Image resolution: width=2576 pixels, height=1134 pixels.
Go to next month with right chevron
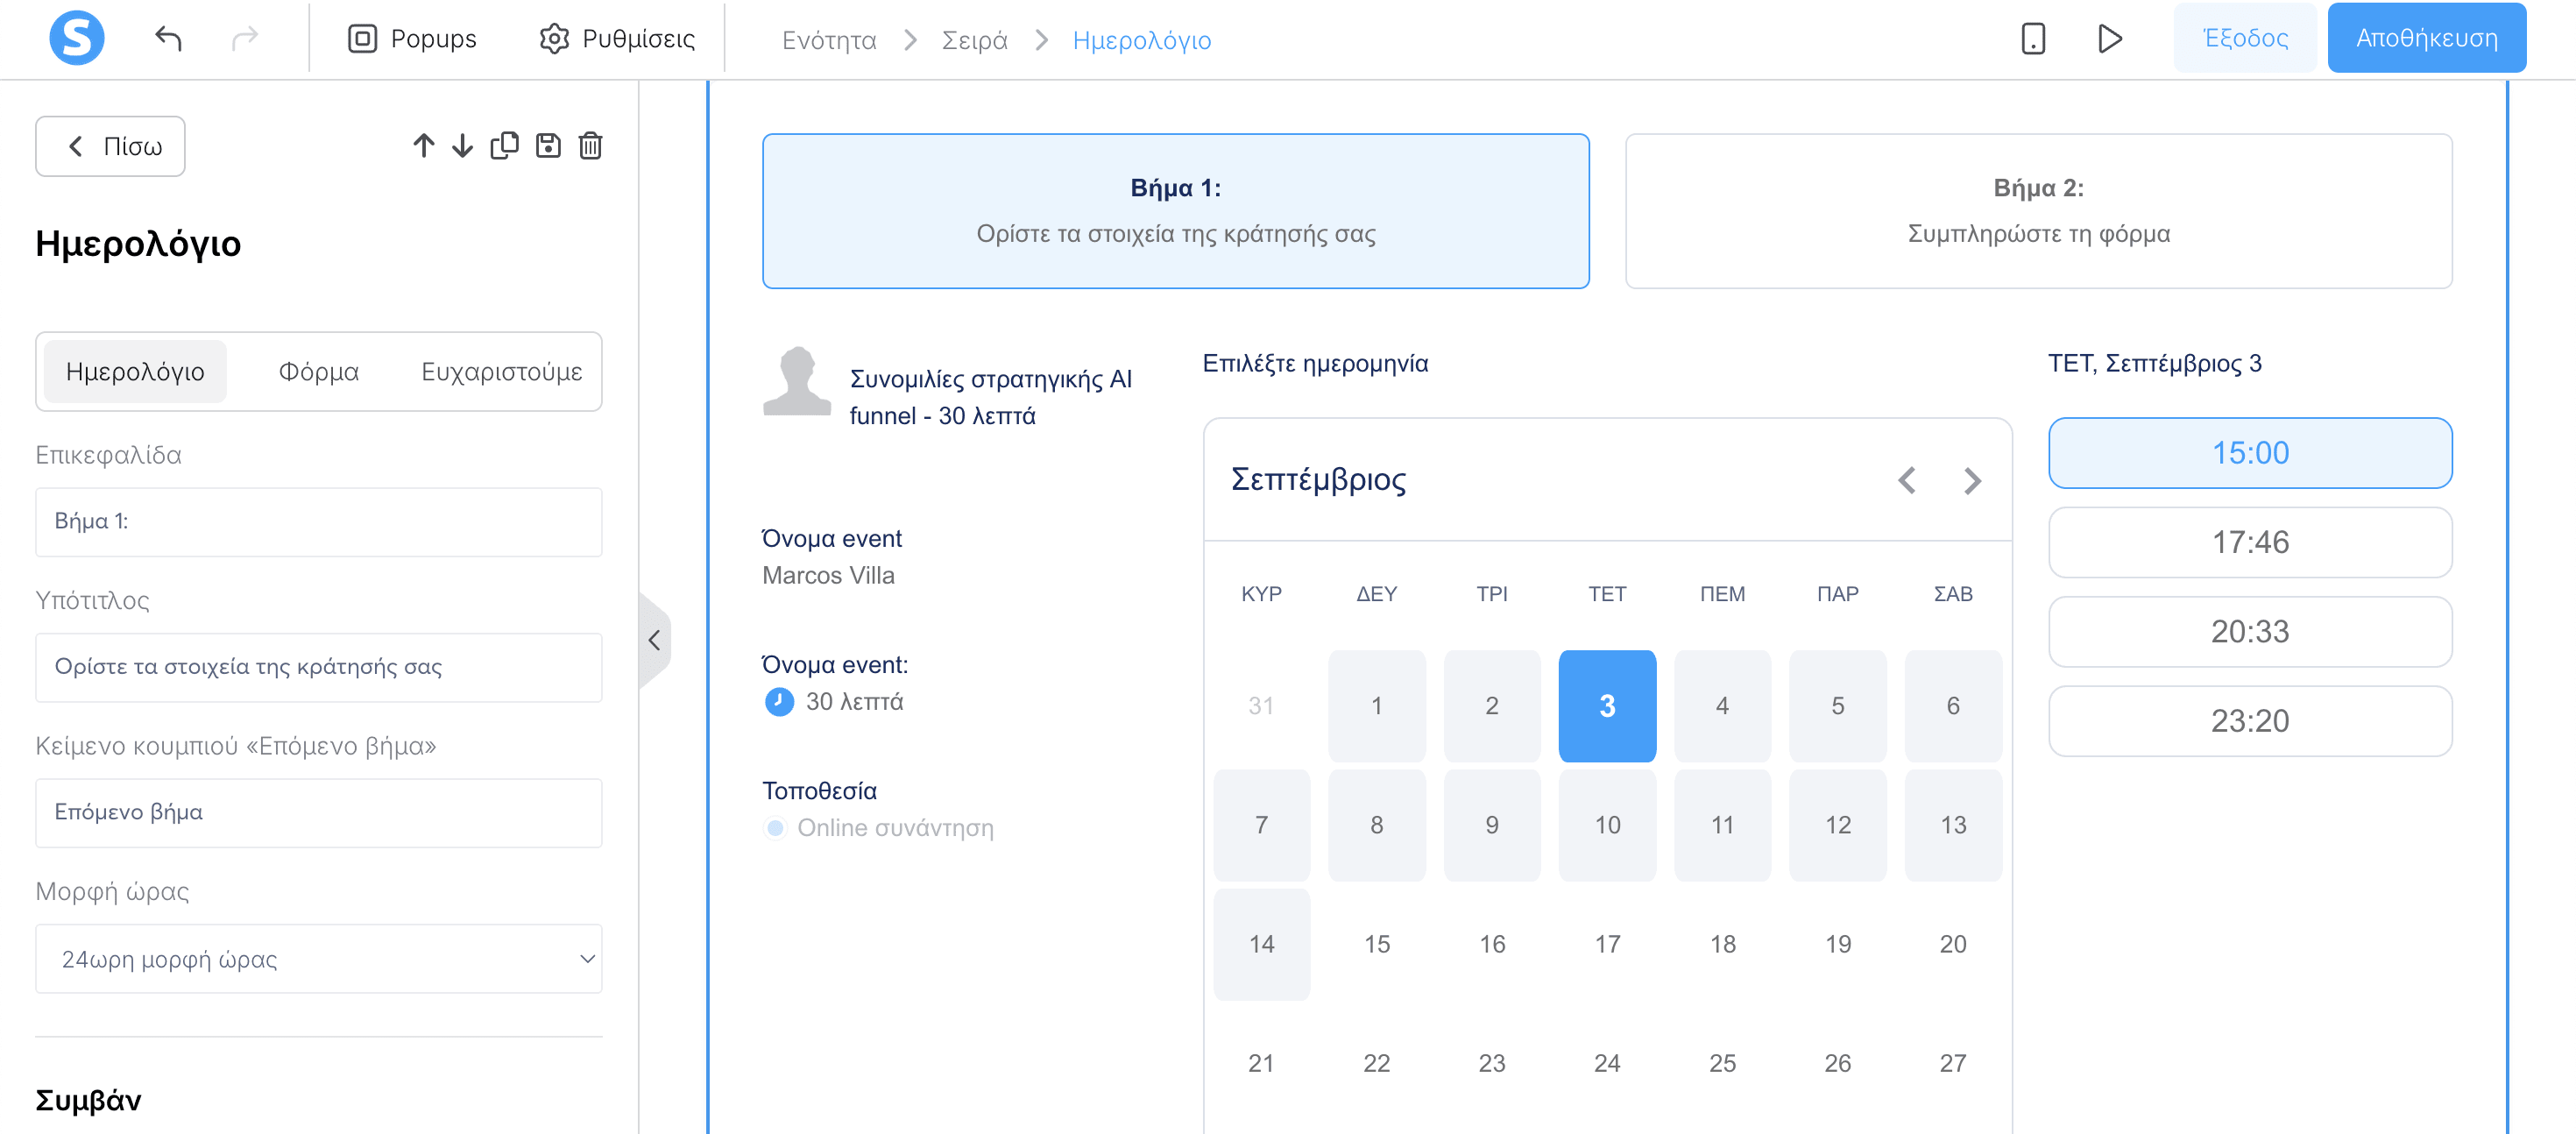click(1972, 481)
